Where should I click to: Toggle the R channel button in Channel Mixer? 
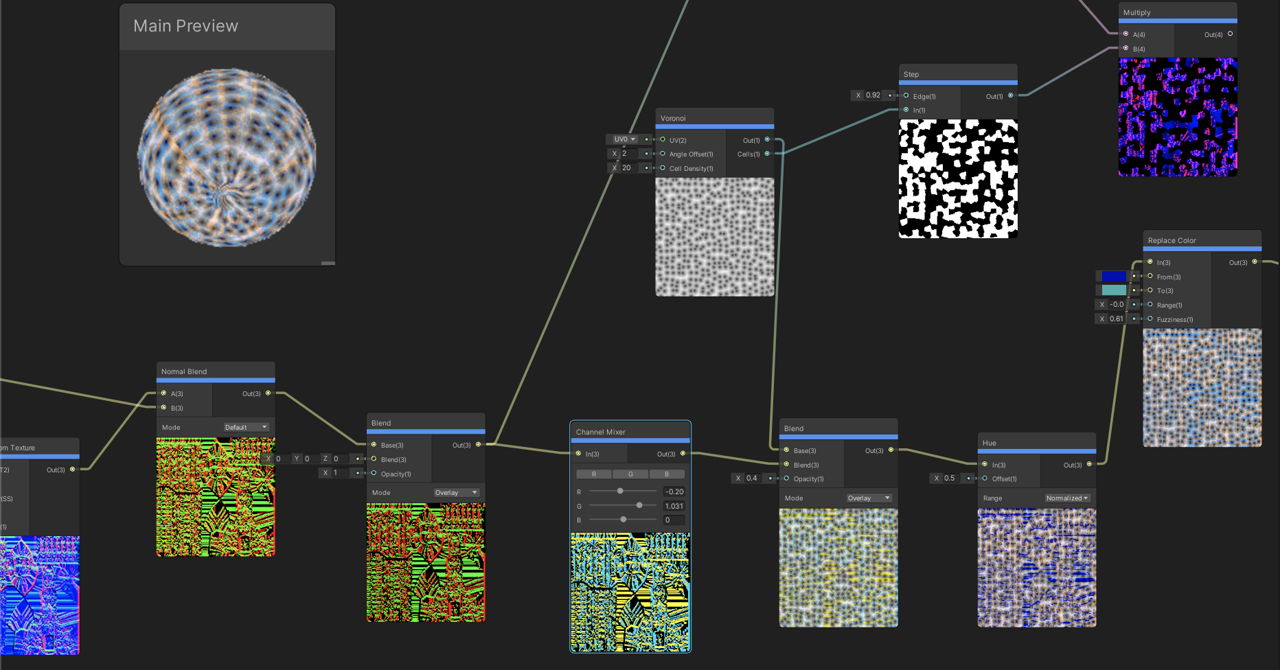pos(594,474)
